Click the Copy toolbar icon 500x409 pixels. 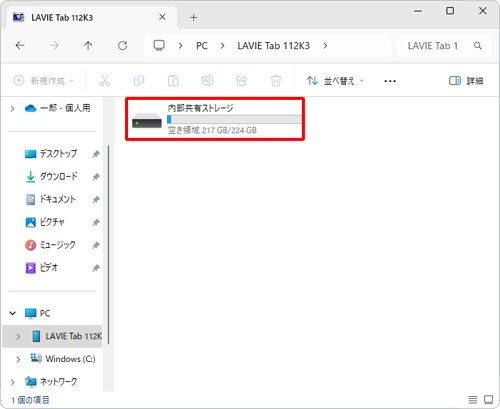(x=139, y=81)
